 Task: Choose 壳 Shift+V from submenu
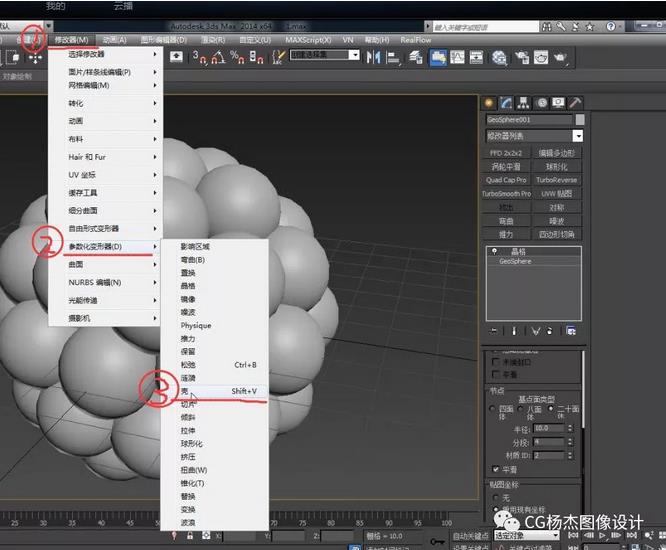[215, 391]
